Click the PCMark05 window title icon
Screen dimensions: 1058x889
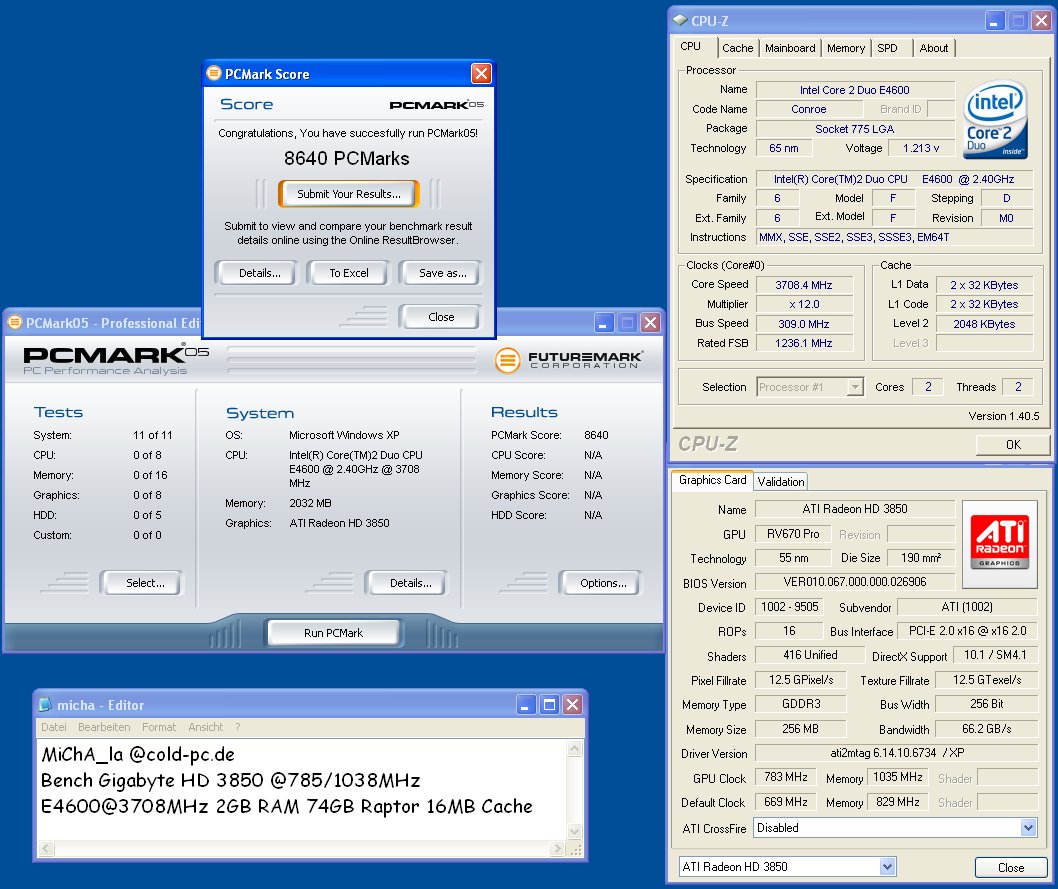tap(15, 322)
